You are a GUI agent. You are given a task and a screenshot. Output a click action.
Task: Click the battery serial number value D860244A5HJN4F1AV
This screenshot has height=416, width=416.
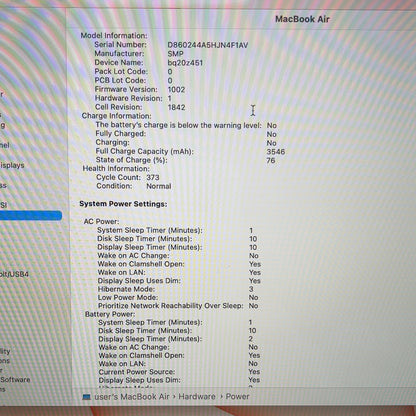coord(208,45)
